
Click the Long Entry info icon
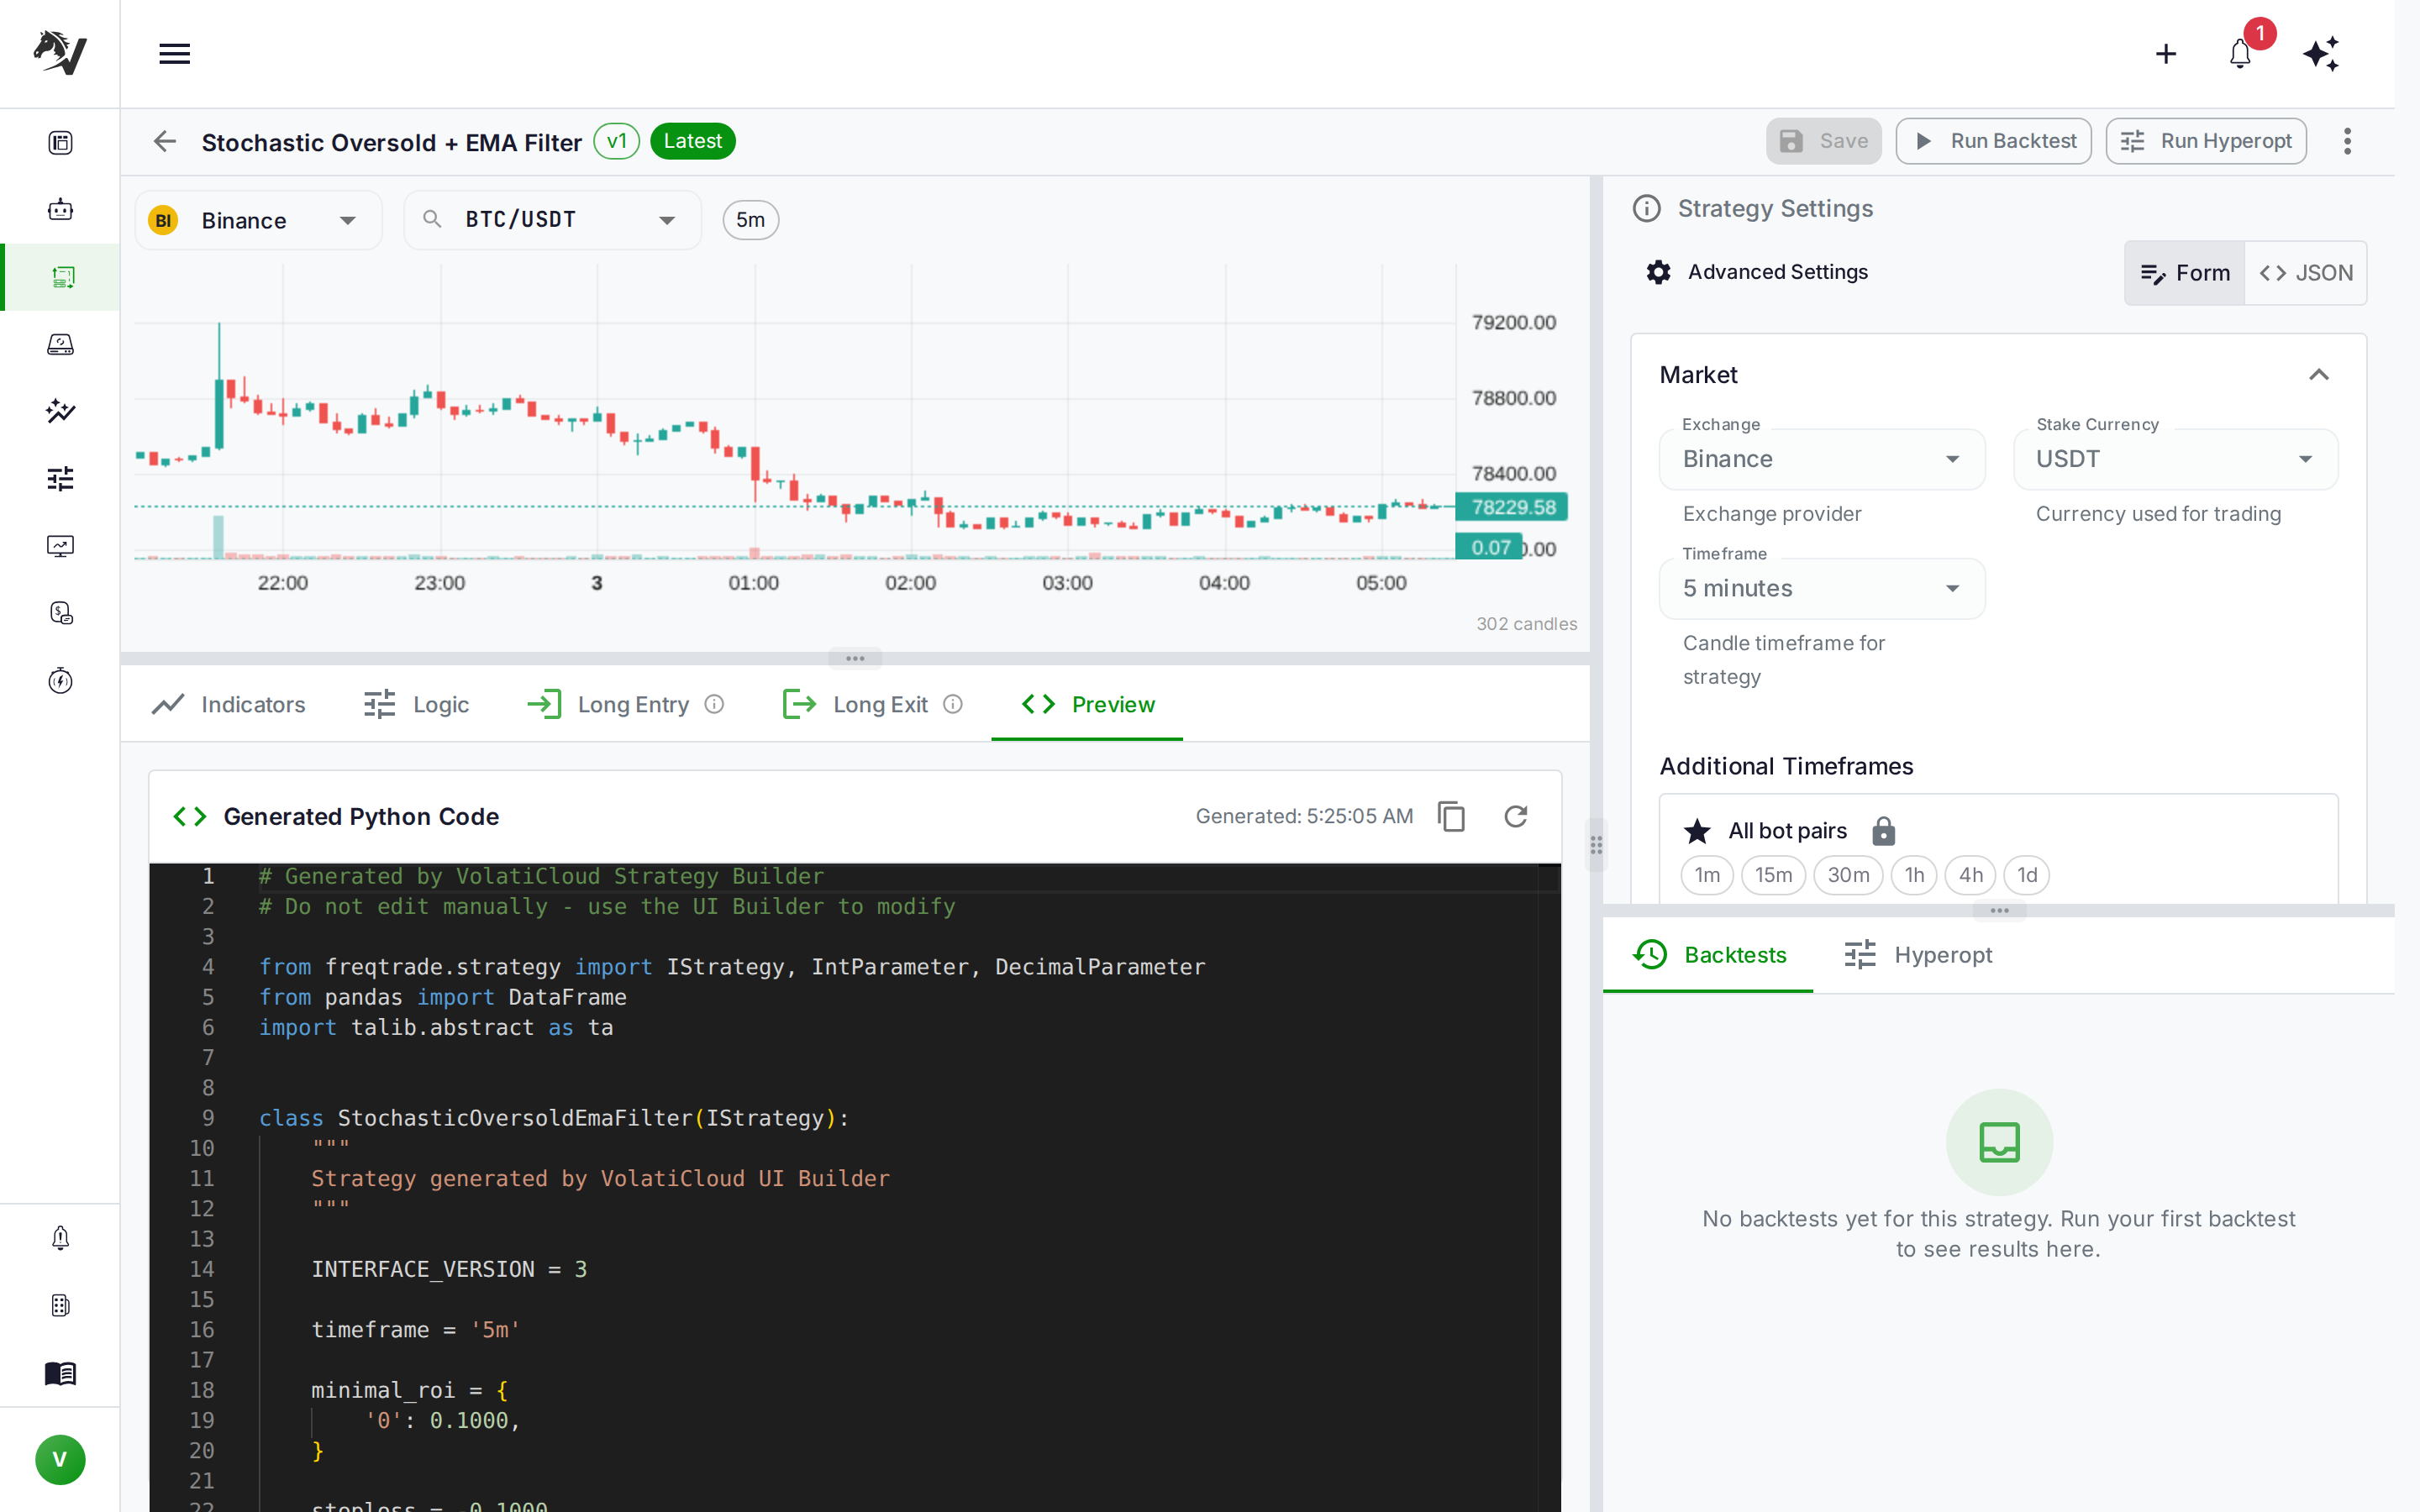[714, 704]
